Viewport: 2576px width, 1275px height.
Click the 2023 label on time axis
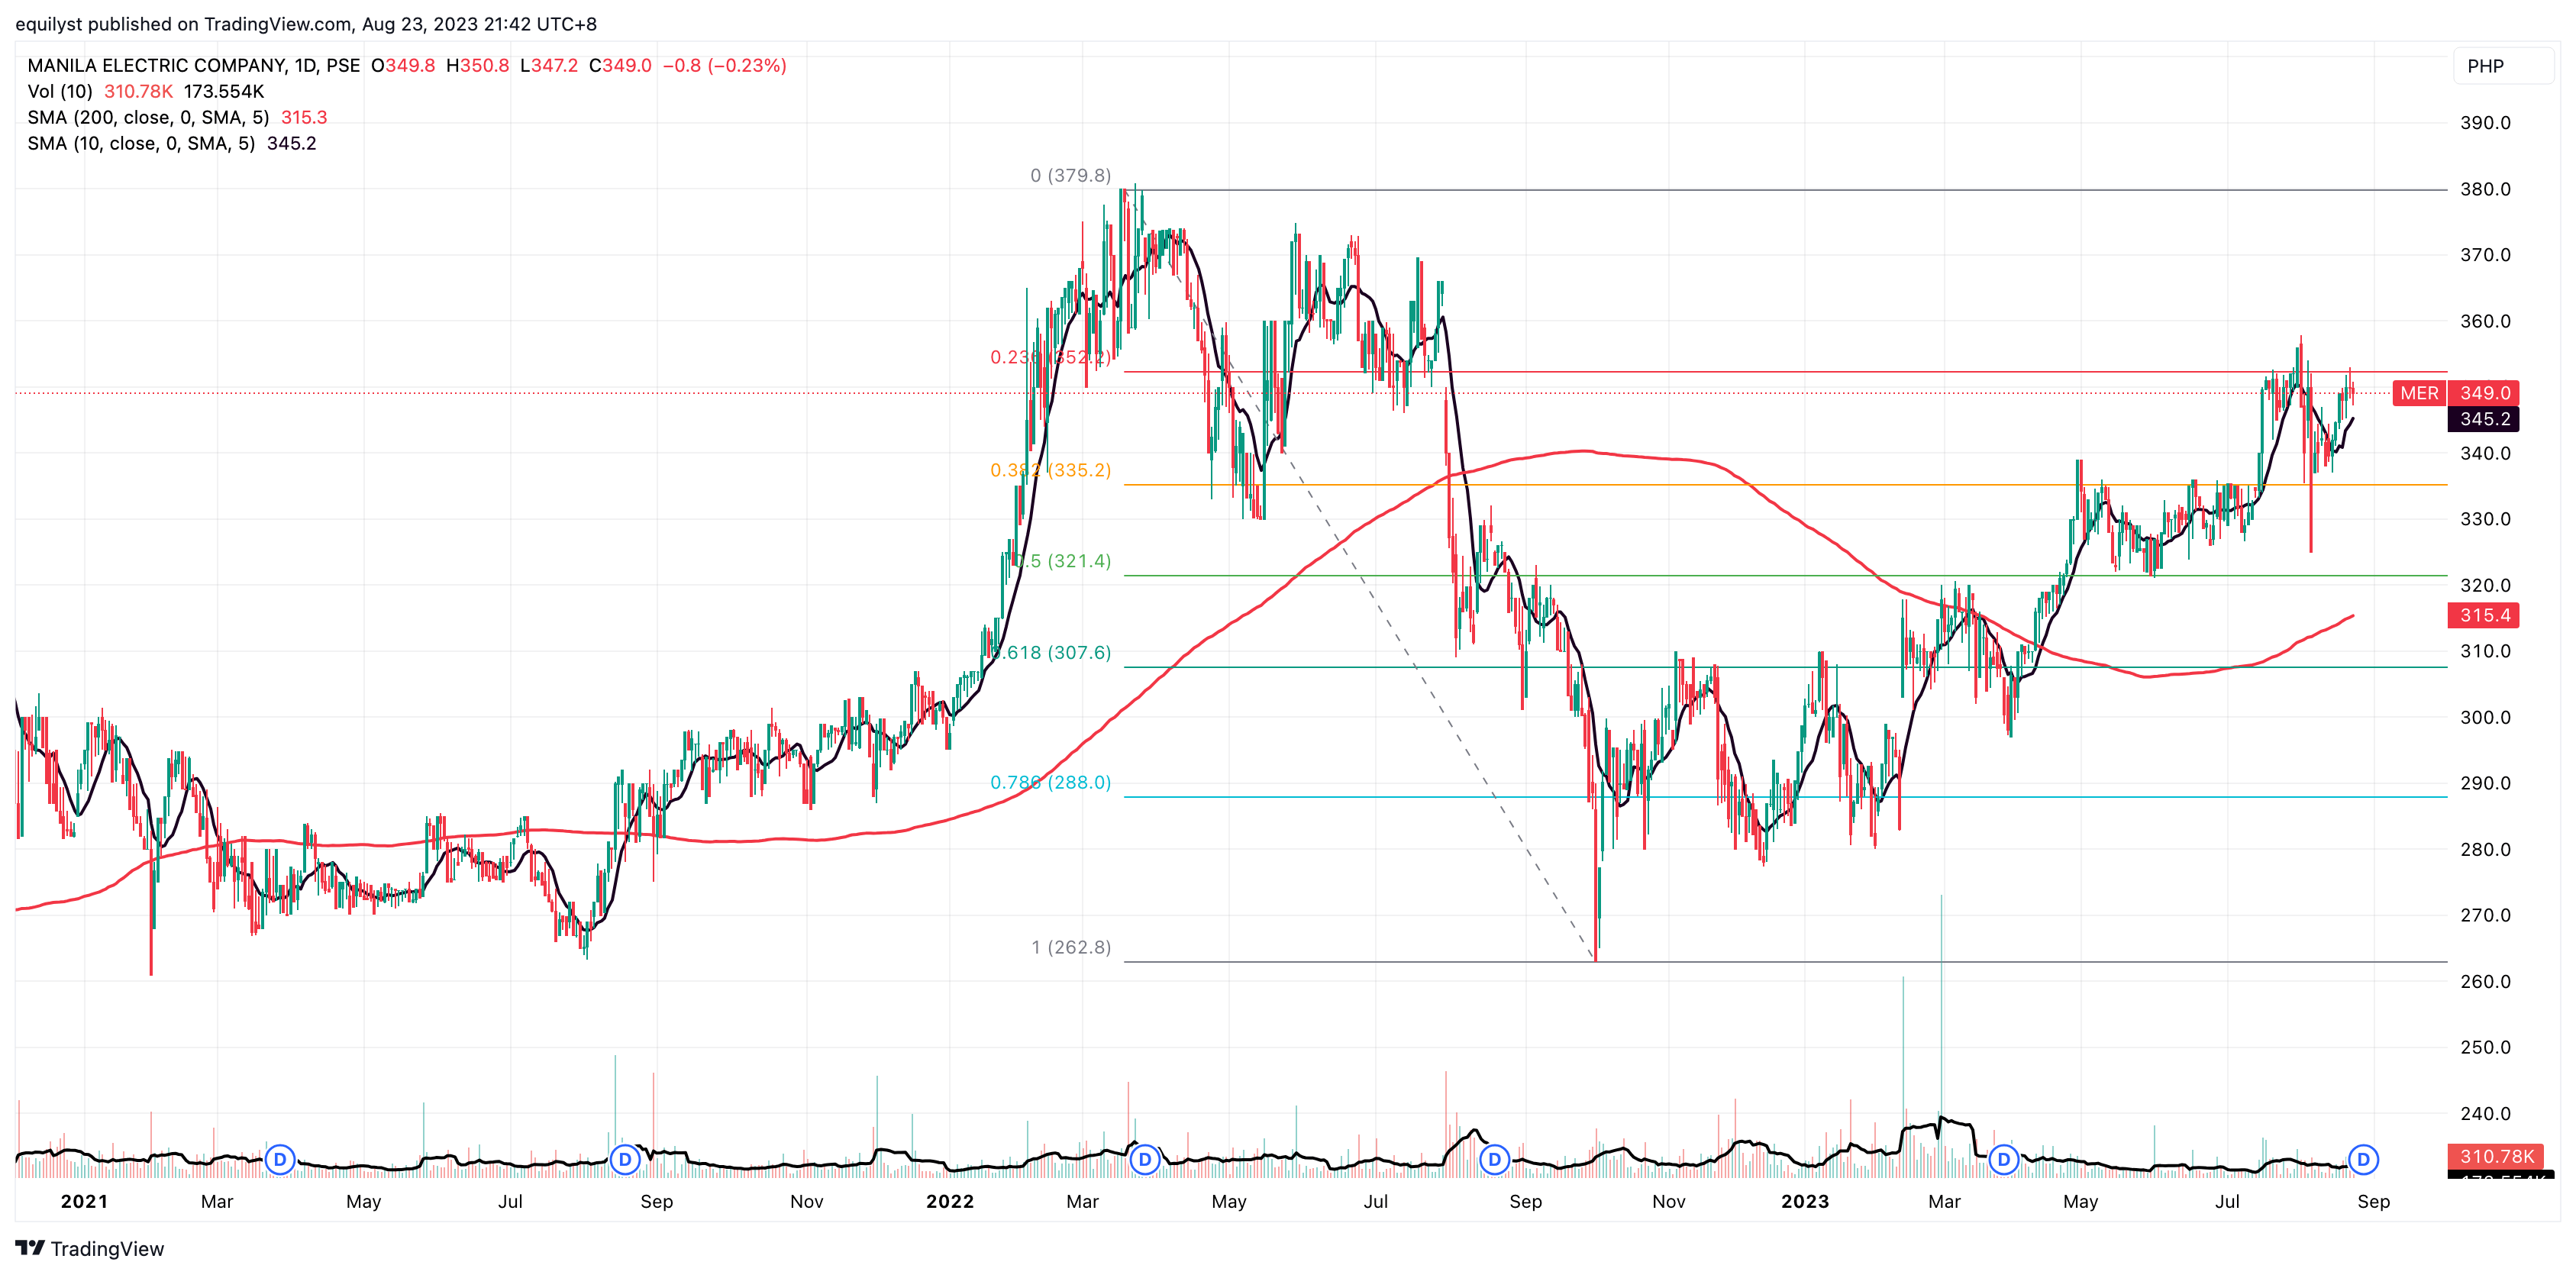1805,1201
